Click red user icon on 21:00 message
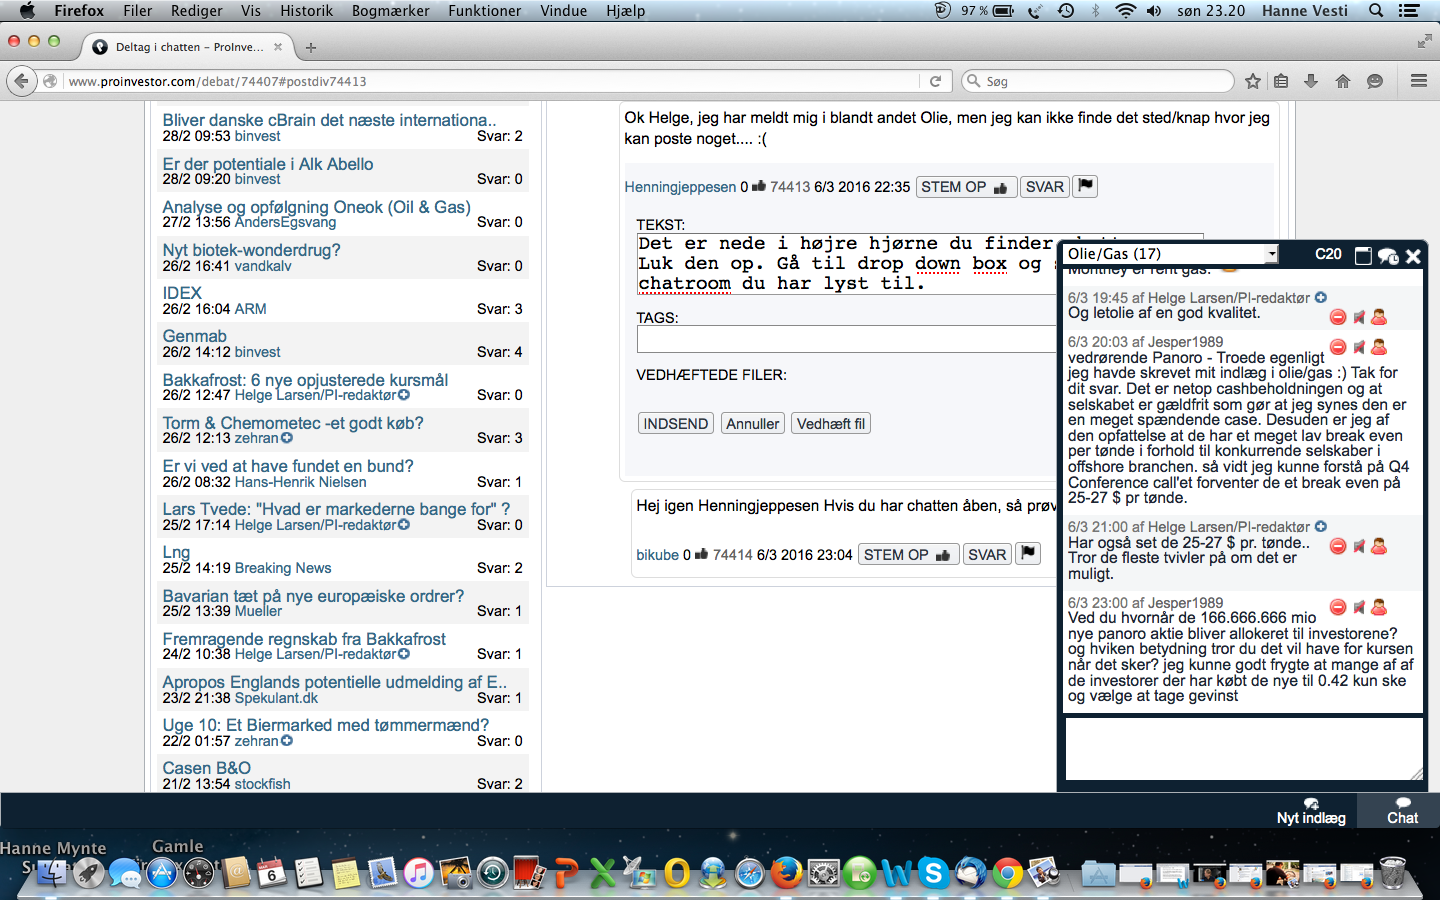Screen dimensions: 1440x900 (1379, 546)
